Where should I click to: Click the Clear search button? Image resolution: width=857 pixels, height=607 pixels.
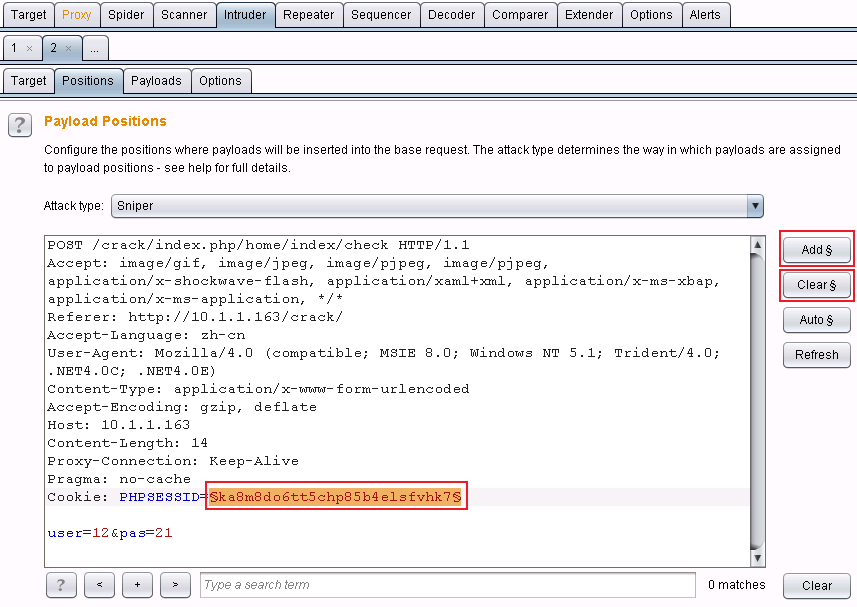[817, 586]
